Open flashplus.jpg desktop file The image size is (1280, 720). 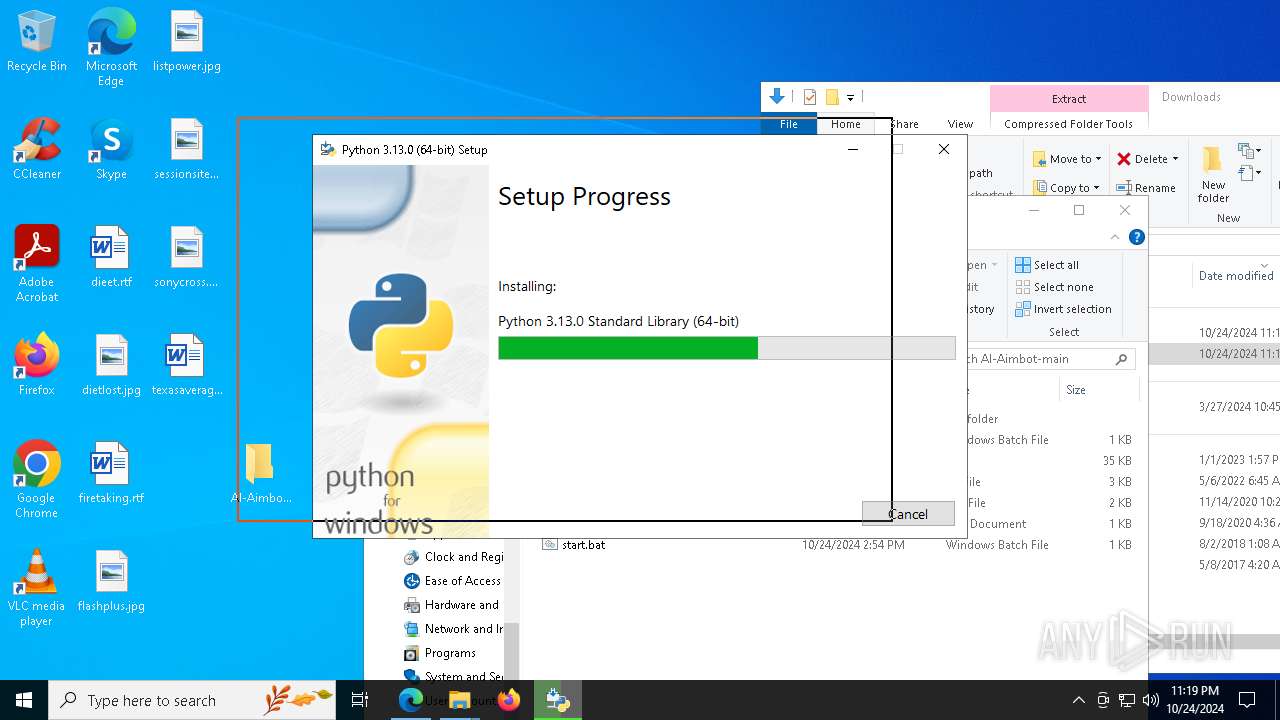(111, 582)
